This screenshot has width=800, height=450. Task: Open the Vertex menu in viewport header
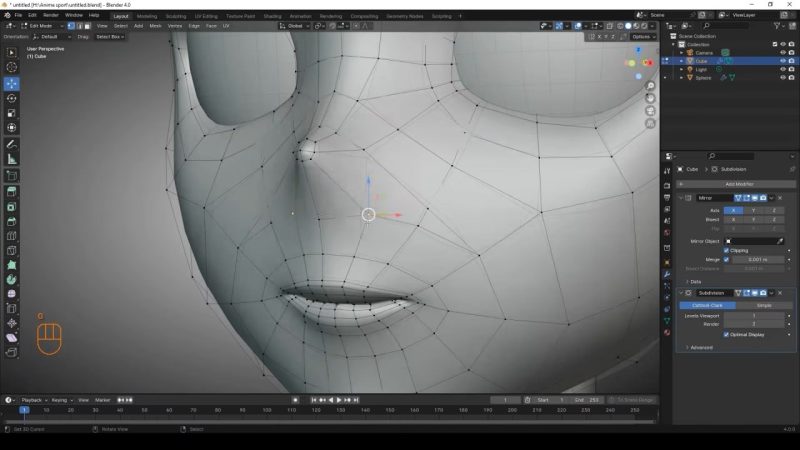(174, 25)
